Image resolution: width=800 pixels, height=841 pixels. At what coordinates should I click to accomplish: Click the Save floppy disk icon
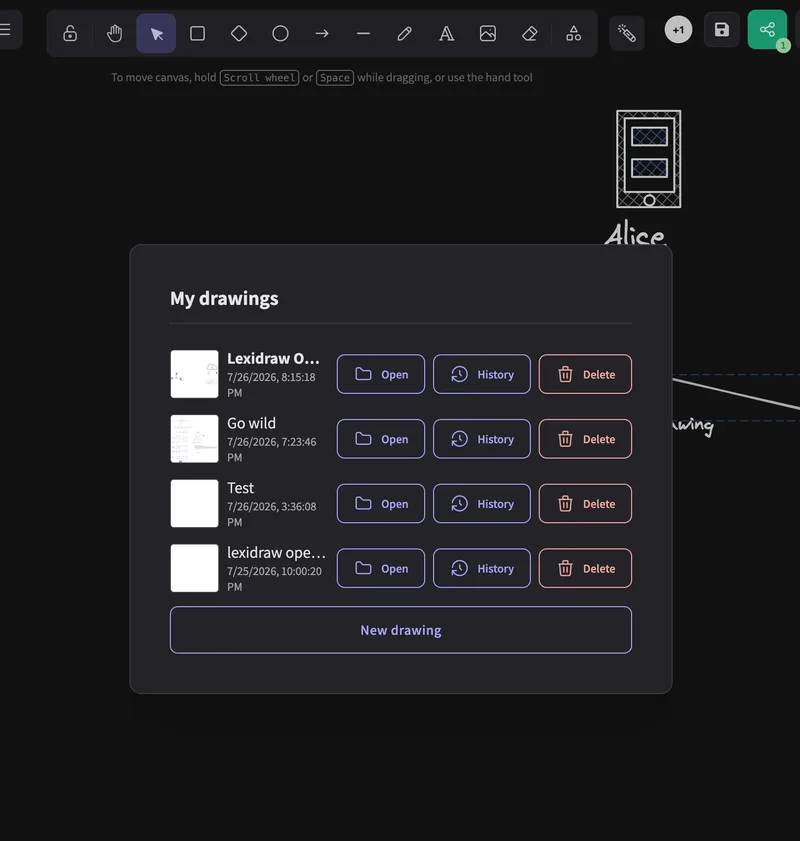(722, 29)
